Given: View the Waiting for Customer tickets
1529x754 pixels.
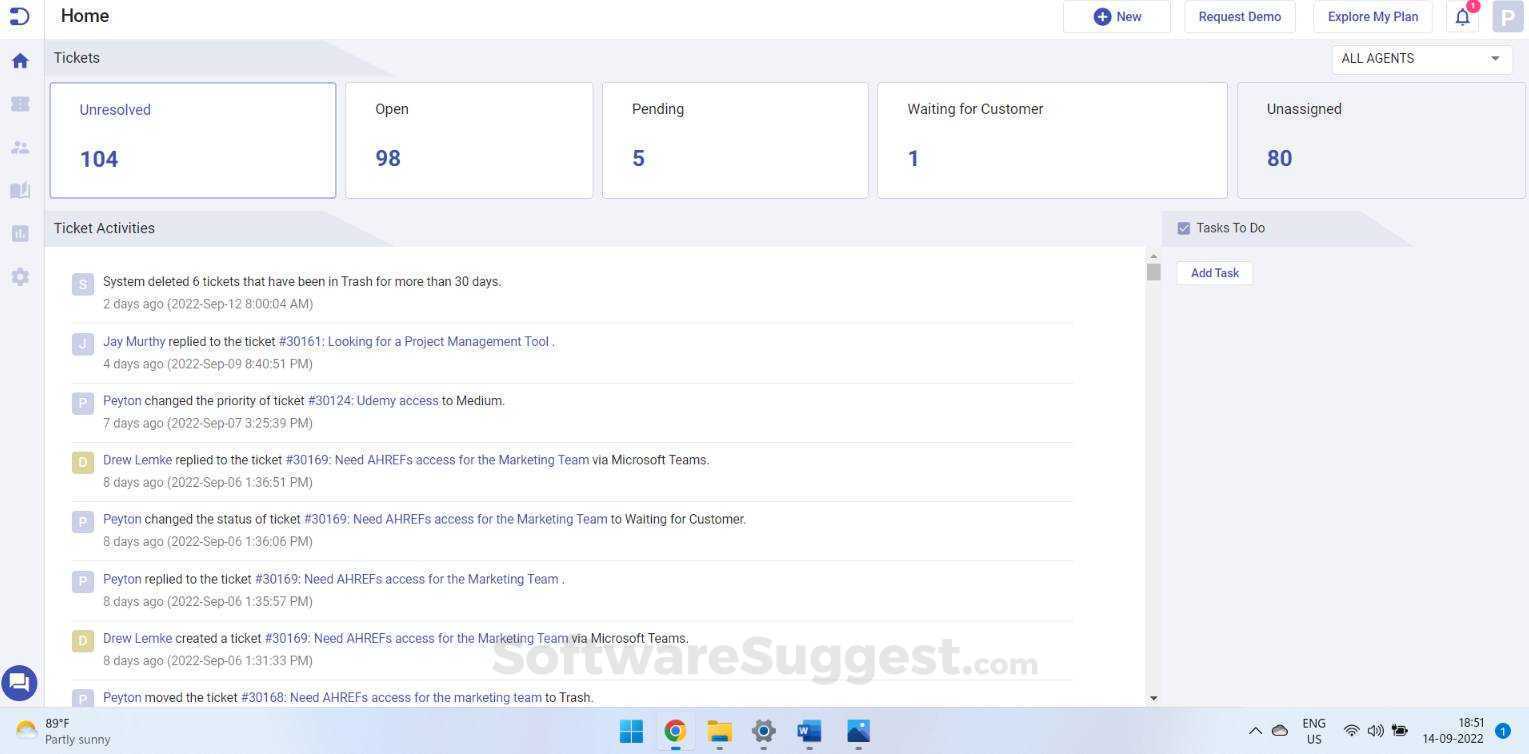Looking at the screenshot, I should click(1051, 139).
